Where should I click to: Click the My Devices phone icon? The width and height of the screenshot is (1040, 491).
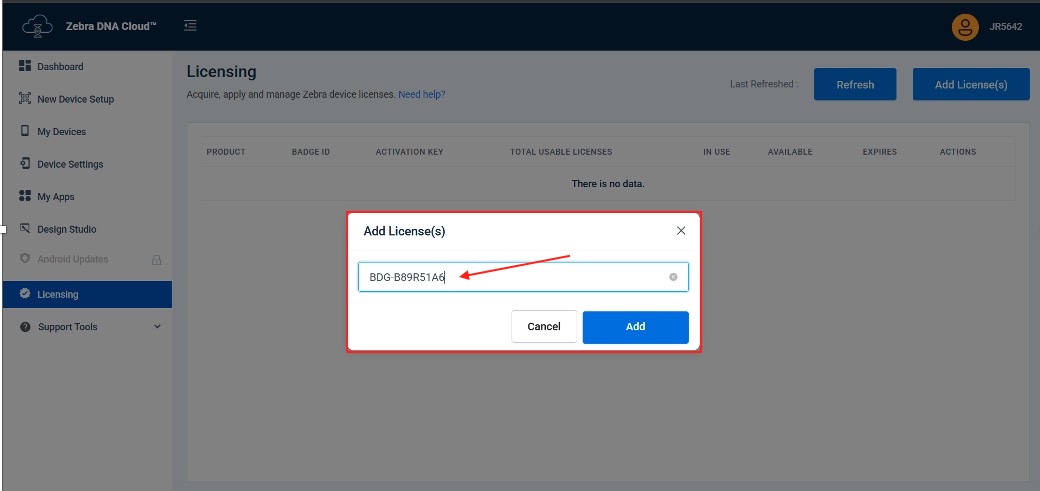(25, 131)
